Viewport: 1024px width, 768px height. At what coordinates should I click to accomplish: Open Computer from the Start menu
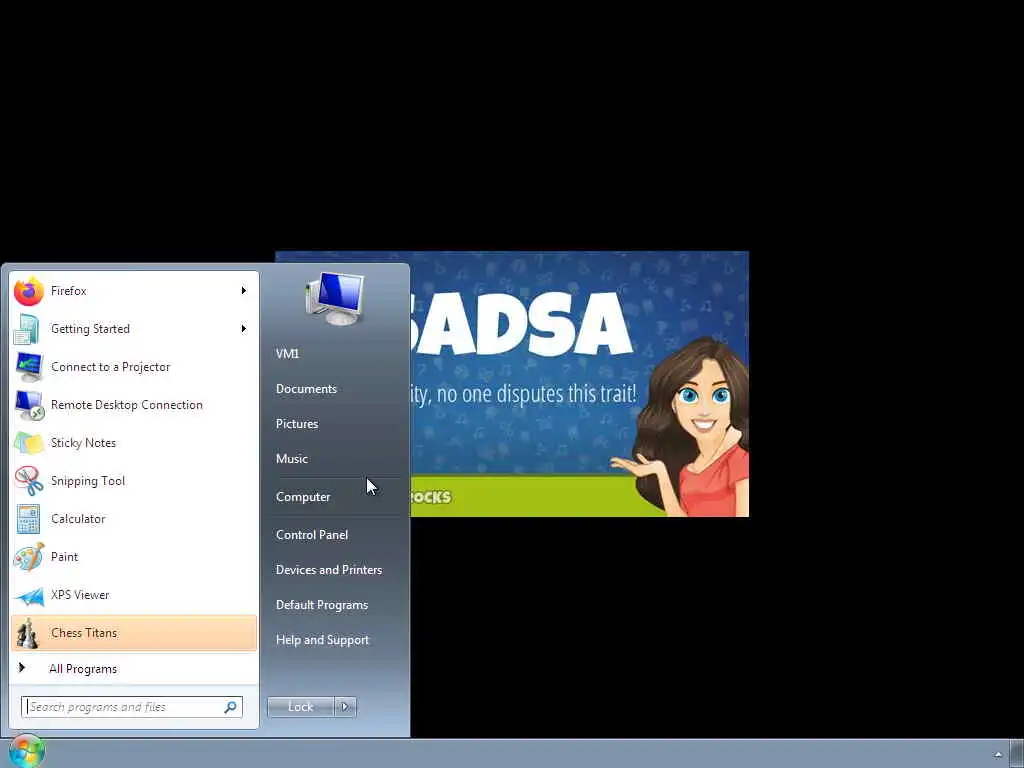tap(303, 497)
